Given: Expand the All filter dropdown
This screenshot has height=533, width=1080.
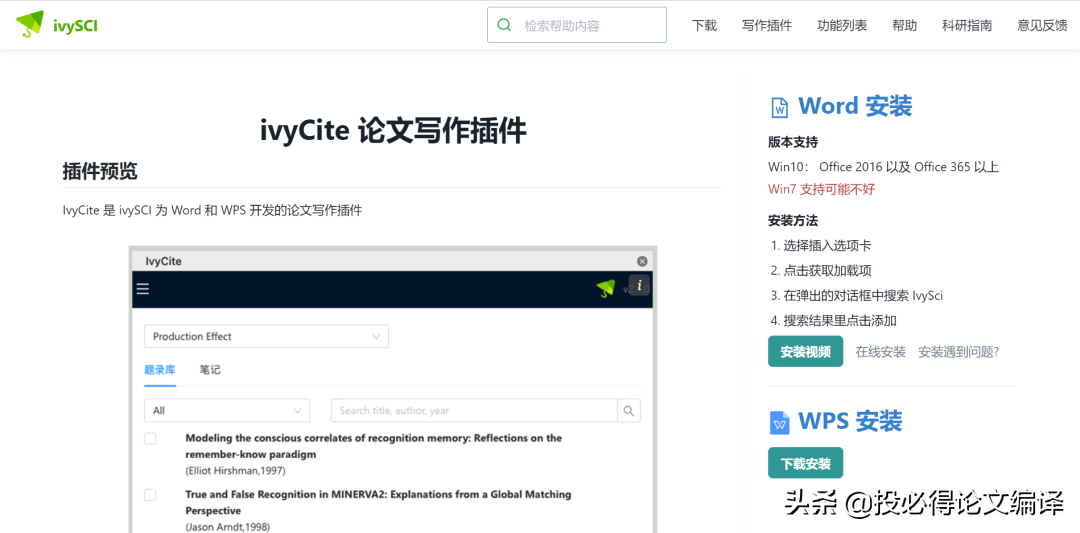Looking at the screenshot, I should click(227, 410).
